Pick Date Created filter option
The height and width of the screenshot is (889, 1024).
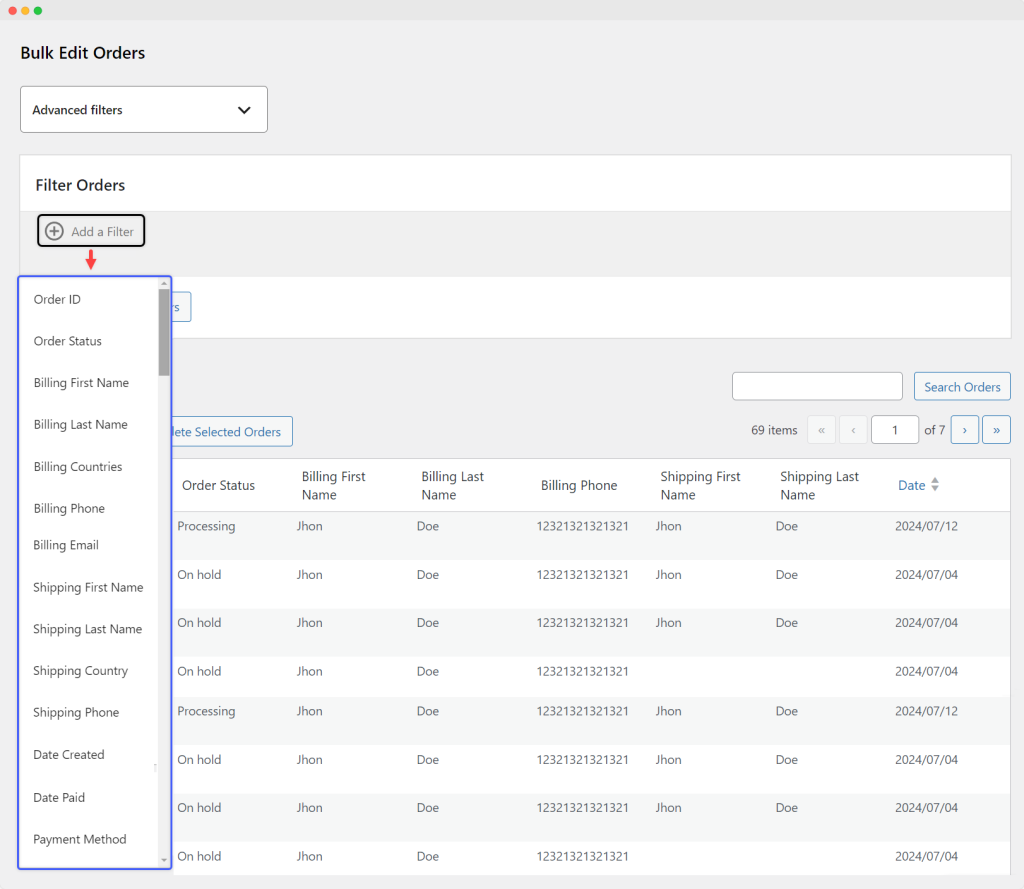[x=69, y=755]
